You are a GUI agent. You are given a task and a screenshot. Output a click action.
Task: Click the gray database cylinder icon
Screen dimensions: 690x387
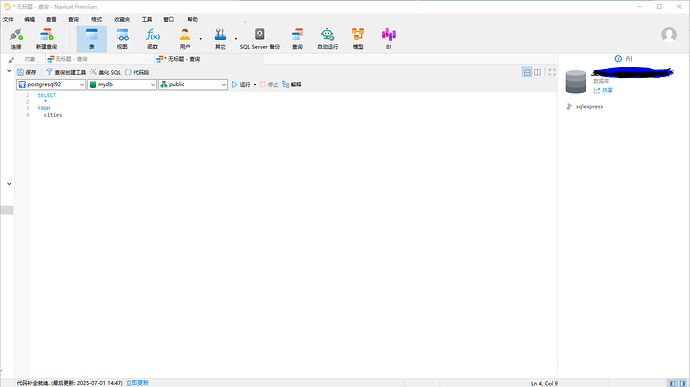point(576,81)
